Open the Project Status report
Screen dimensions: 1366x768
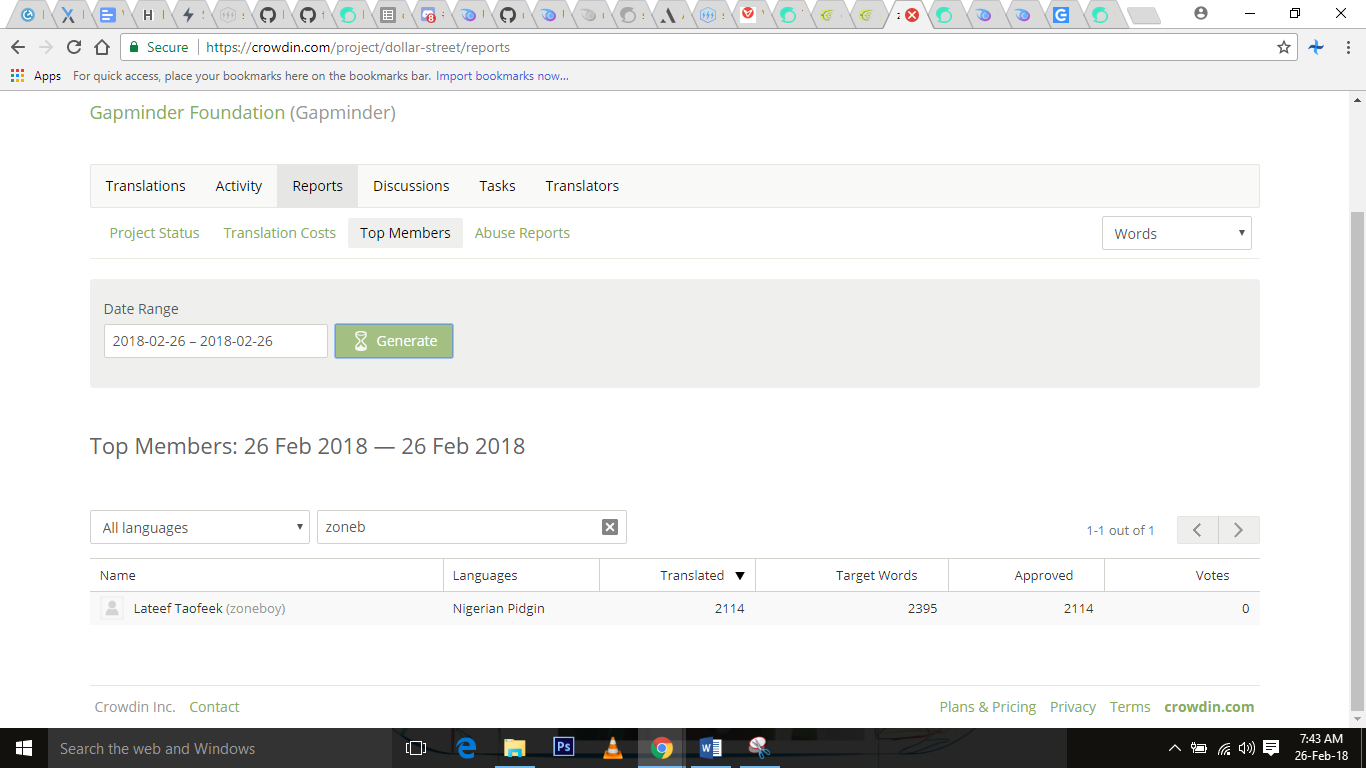(155, 233)
